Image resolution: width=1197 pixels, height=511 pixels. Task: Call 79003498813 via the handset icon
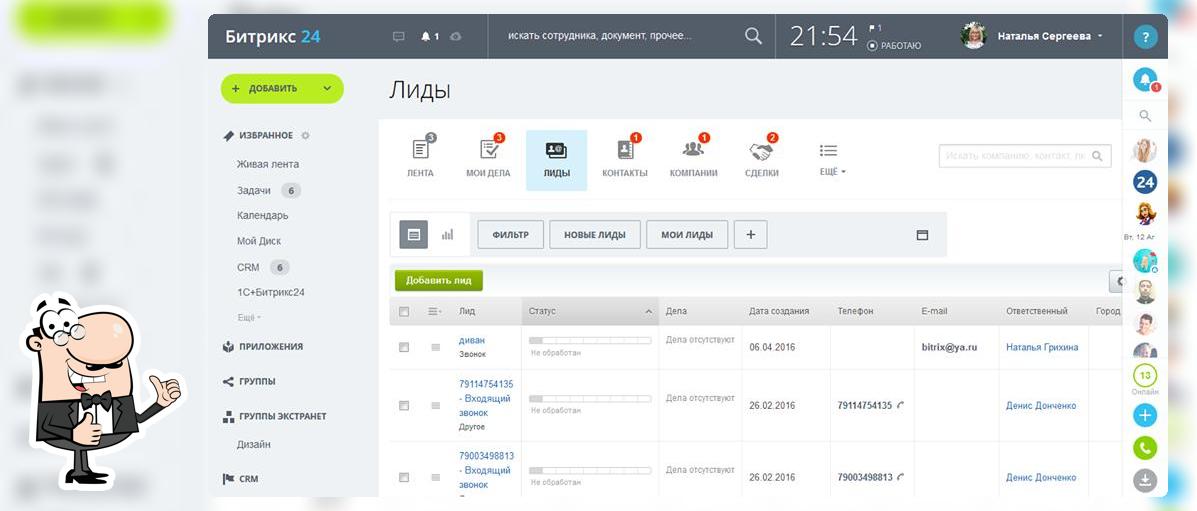tap(901, 477)
